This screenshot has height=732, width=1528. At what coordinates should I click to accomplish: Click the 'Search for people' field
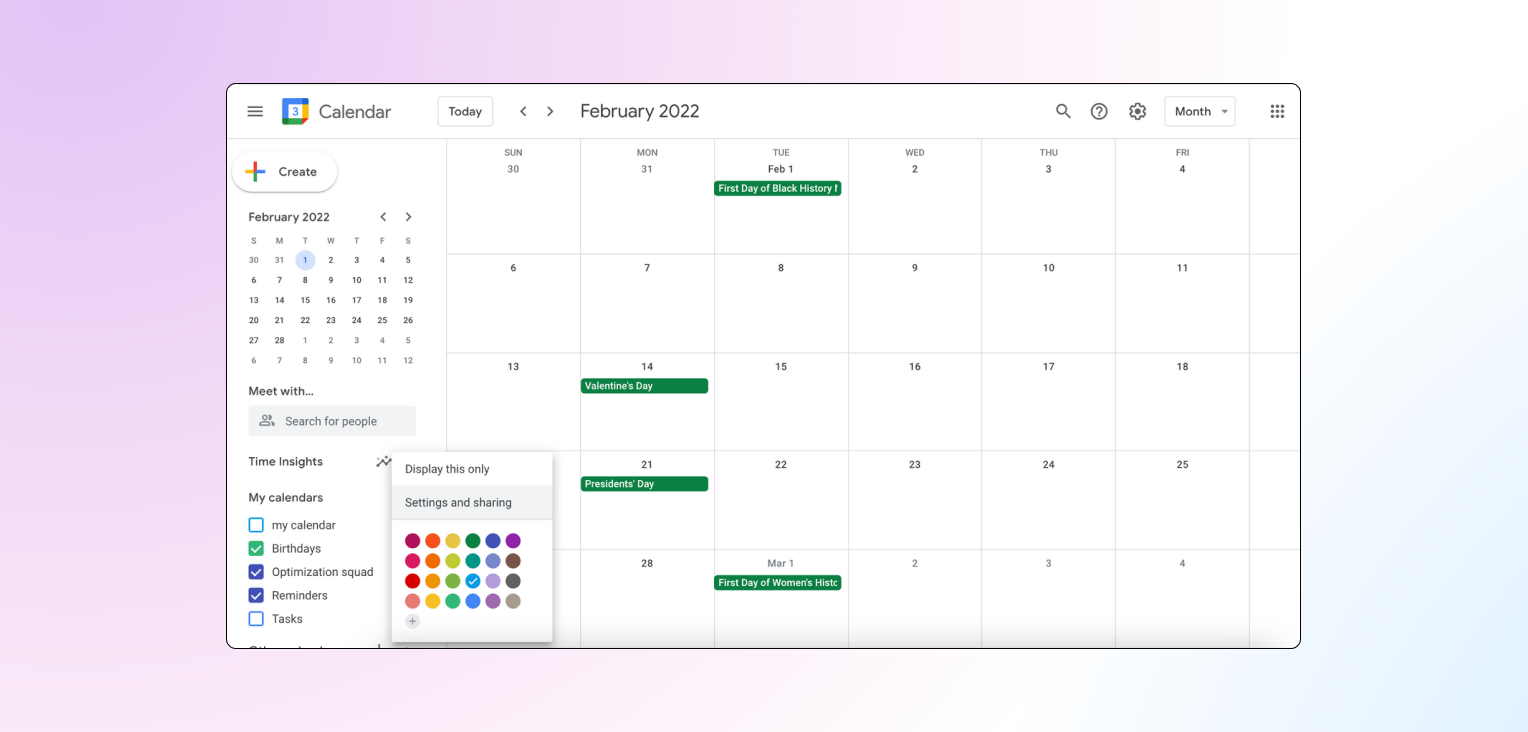[x=332, y=421]
